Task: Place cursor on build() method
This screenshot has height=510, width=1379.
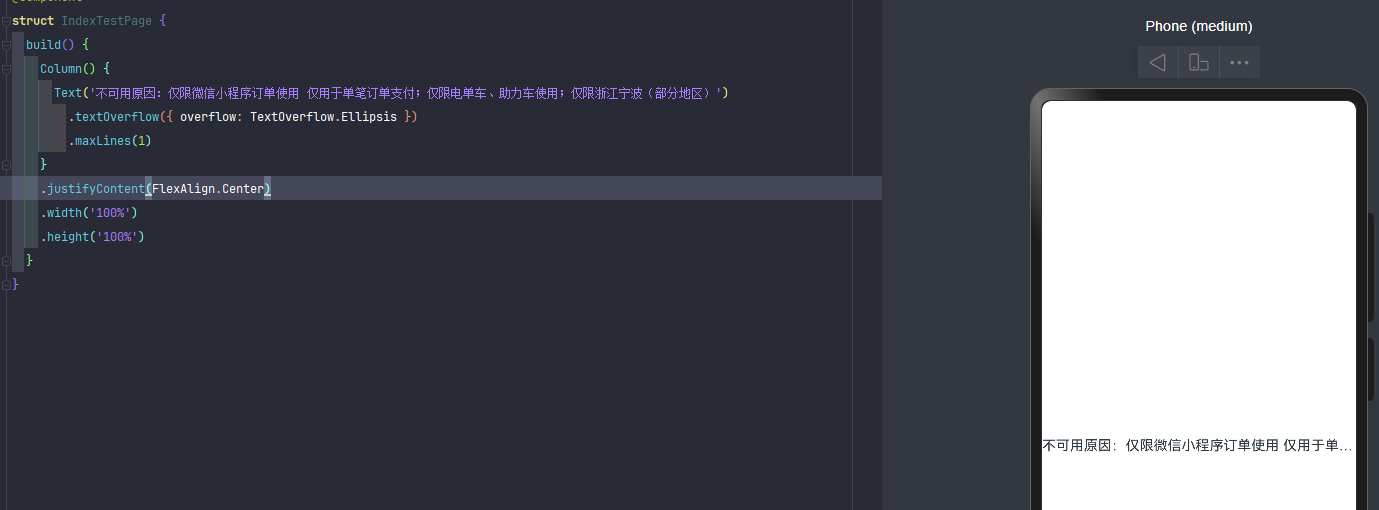Action: tap(50, 45)
